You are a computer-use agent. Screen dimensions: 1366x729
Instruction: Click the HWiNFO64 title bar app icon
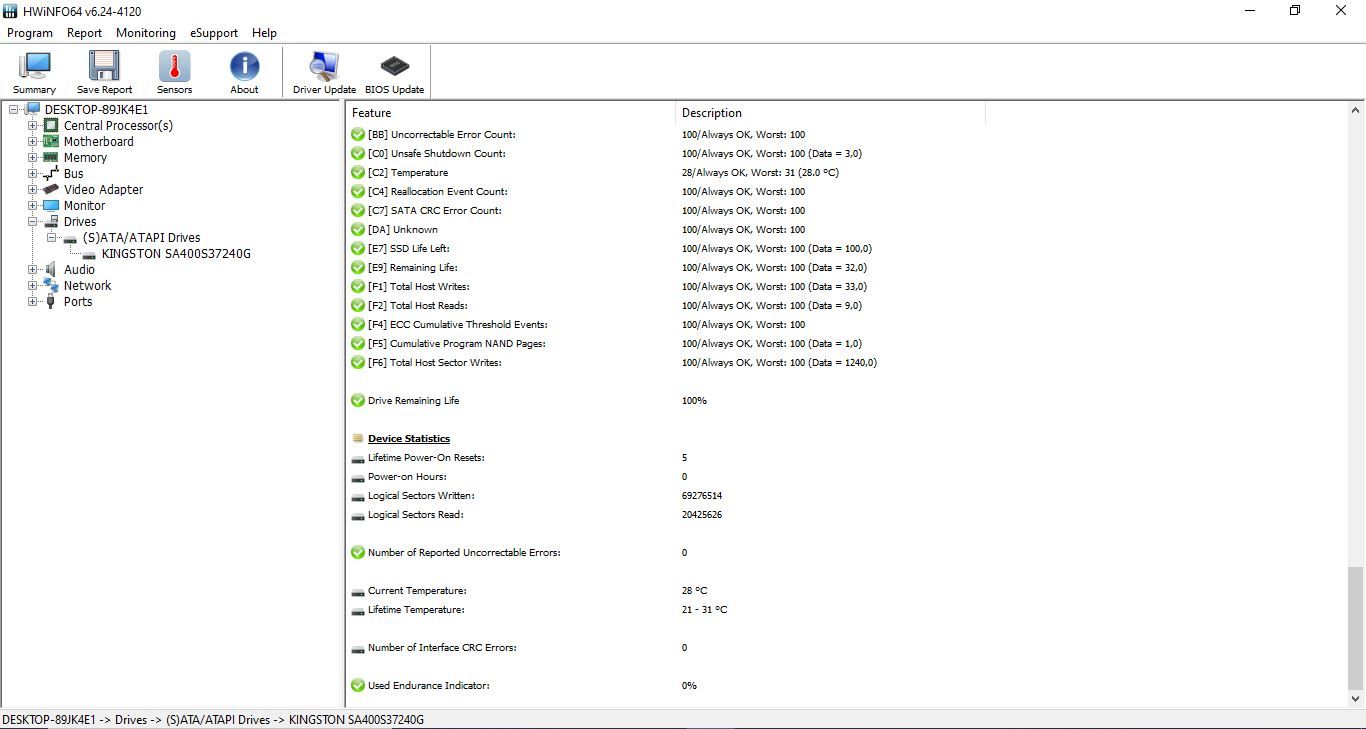pos(10,11)
